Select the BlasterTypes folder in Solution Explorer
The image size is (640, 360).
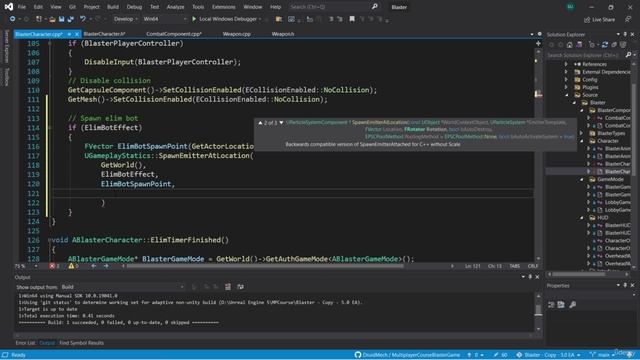click(611, 133)
